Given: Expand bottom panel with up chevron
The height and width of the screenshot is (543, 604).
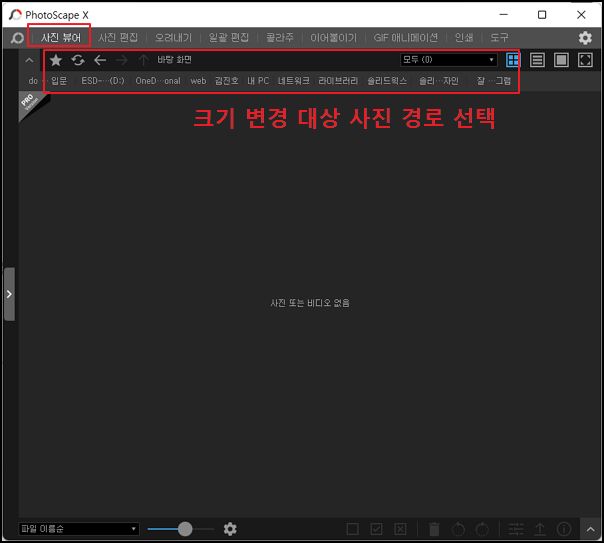Looking at the screenshot, I should (591, 529).
